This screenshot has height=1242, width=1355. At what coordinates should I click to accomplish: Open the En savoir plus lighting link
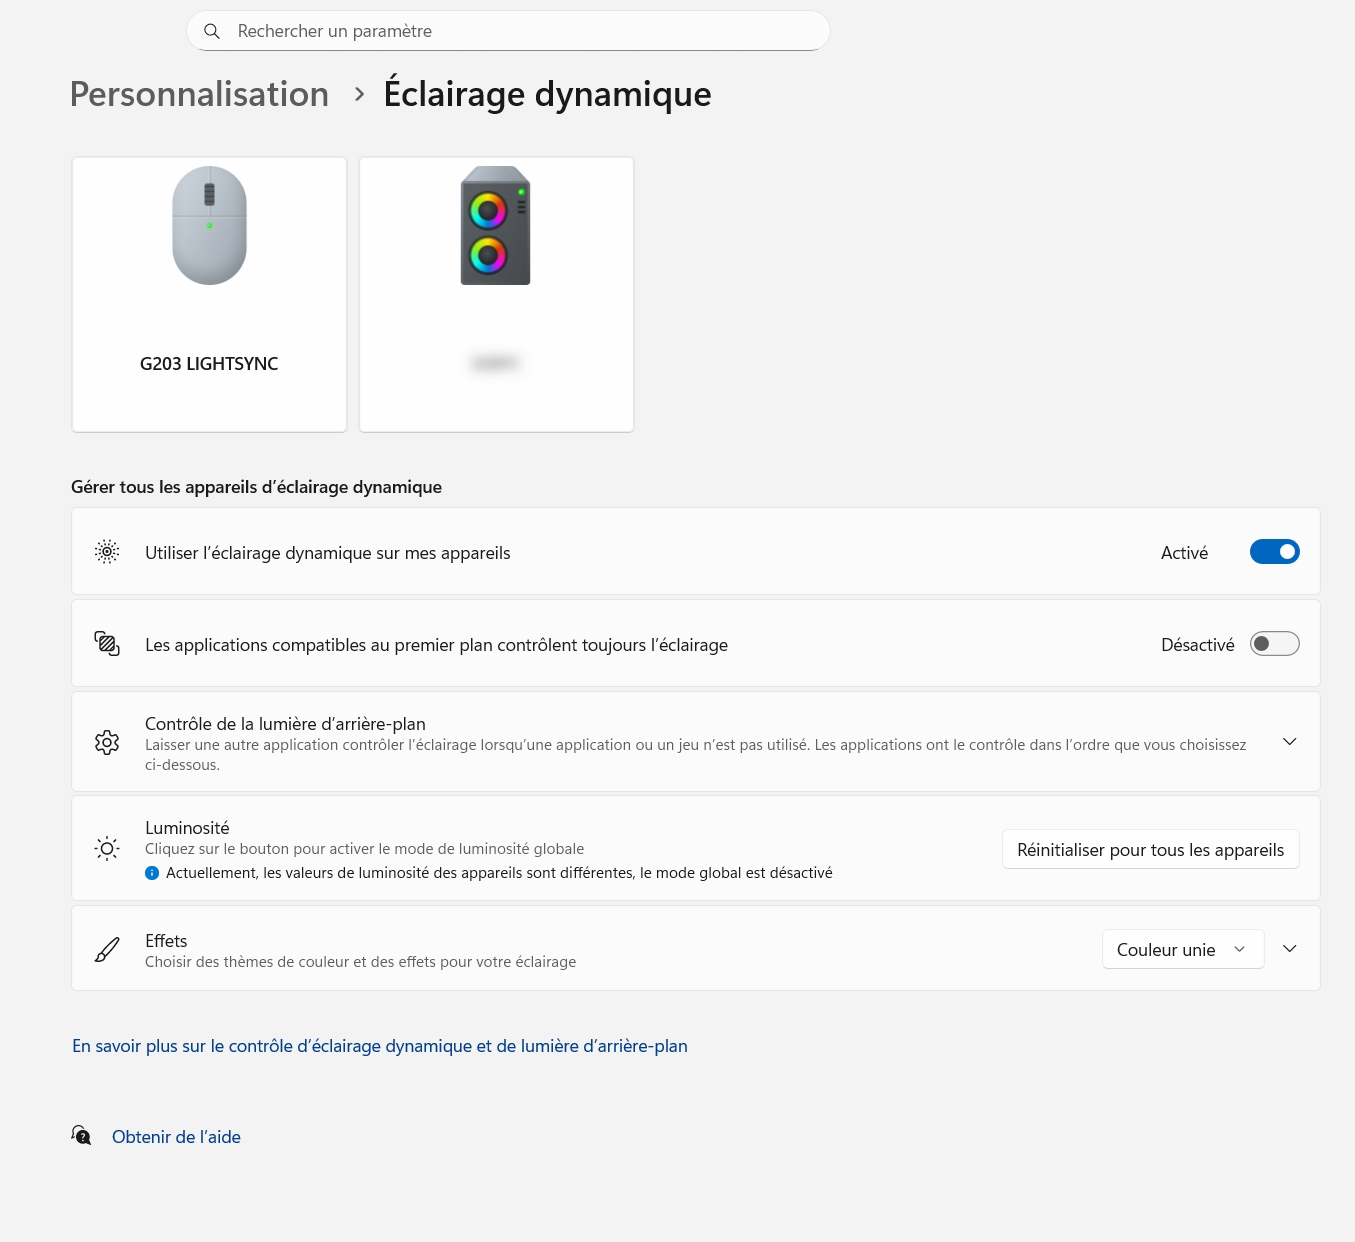[380, 1046]
